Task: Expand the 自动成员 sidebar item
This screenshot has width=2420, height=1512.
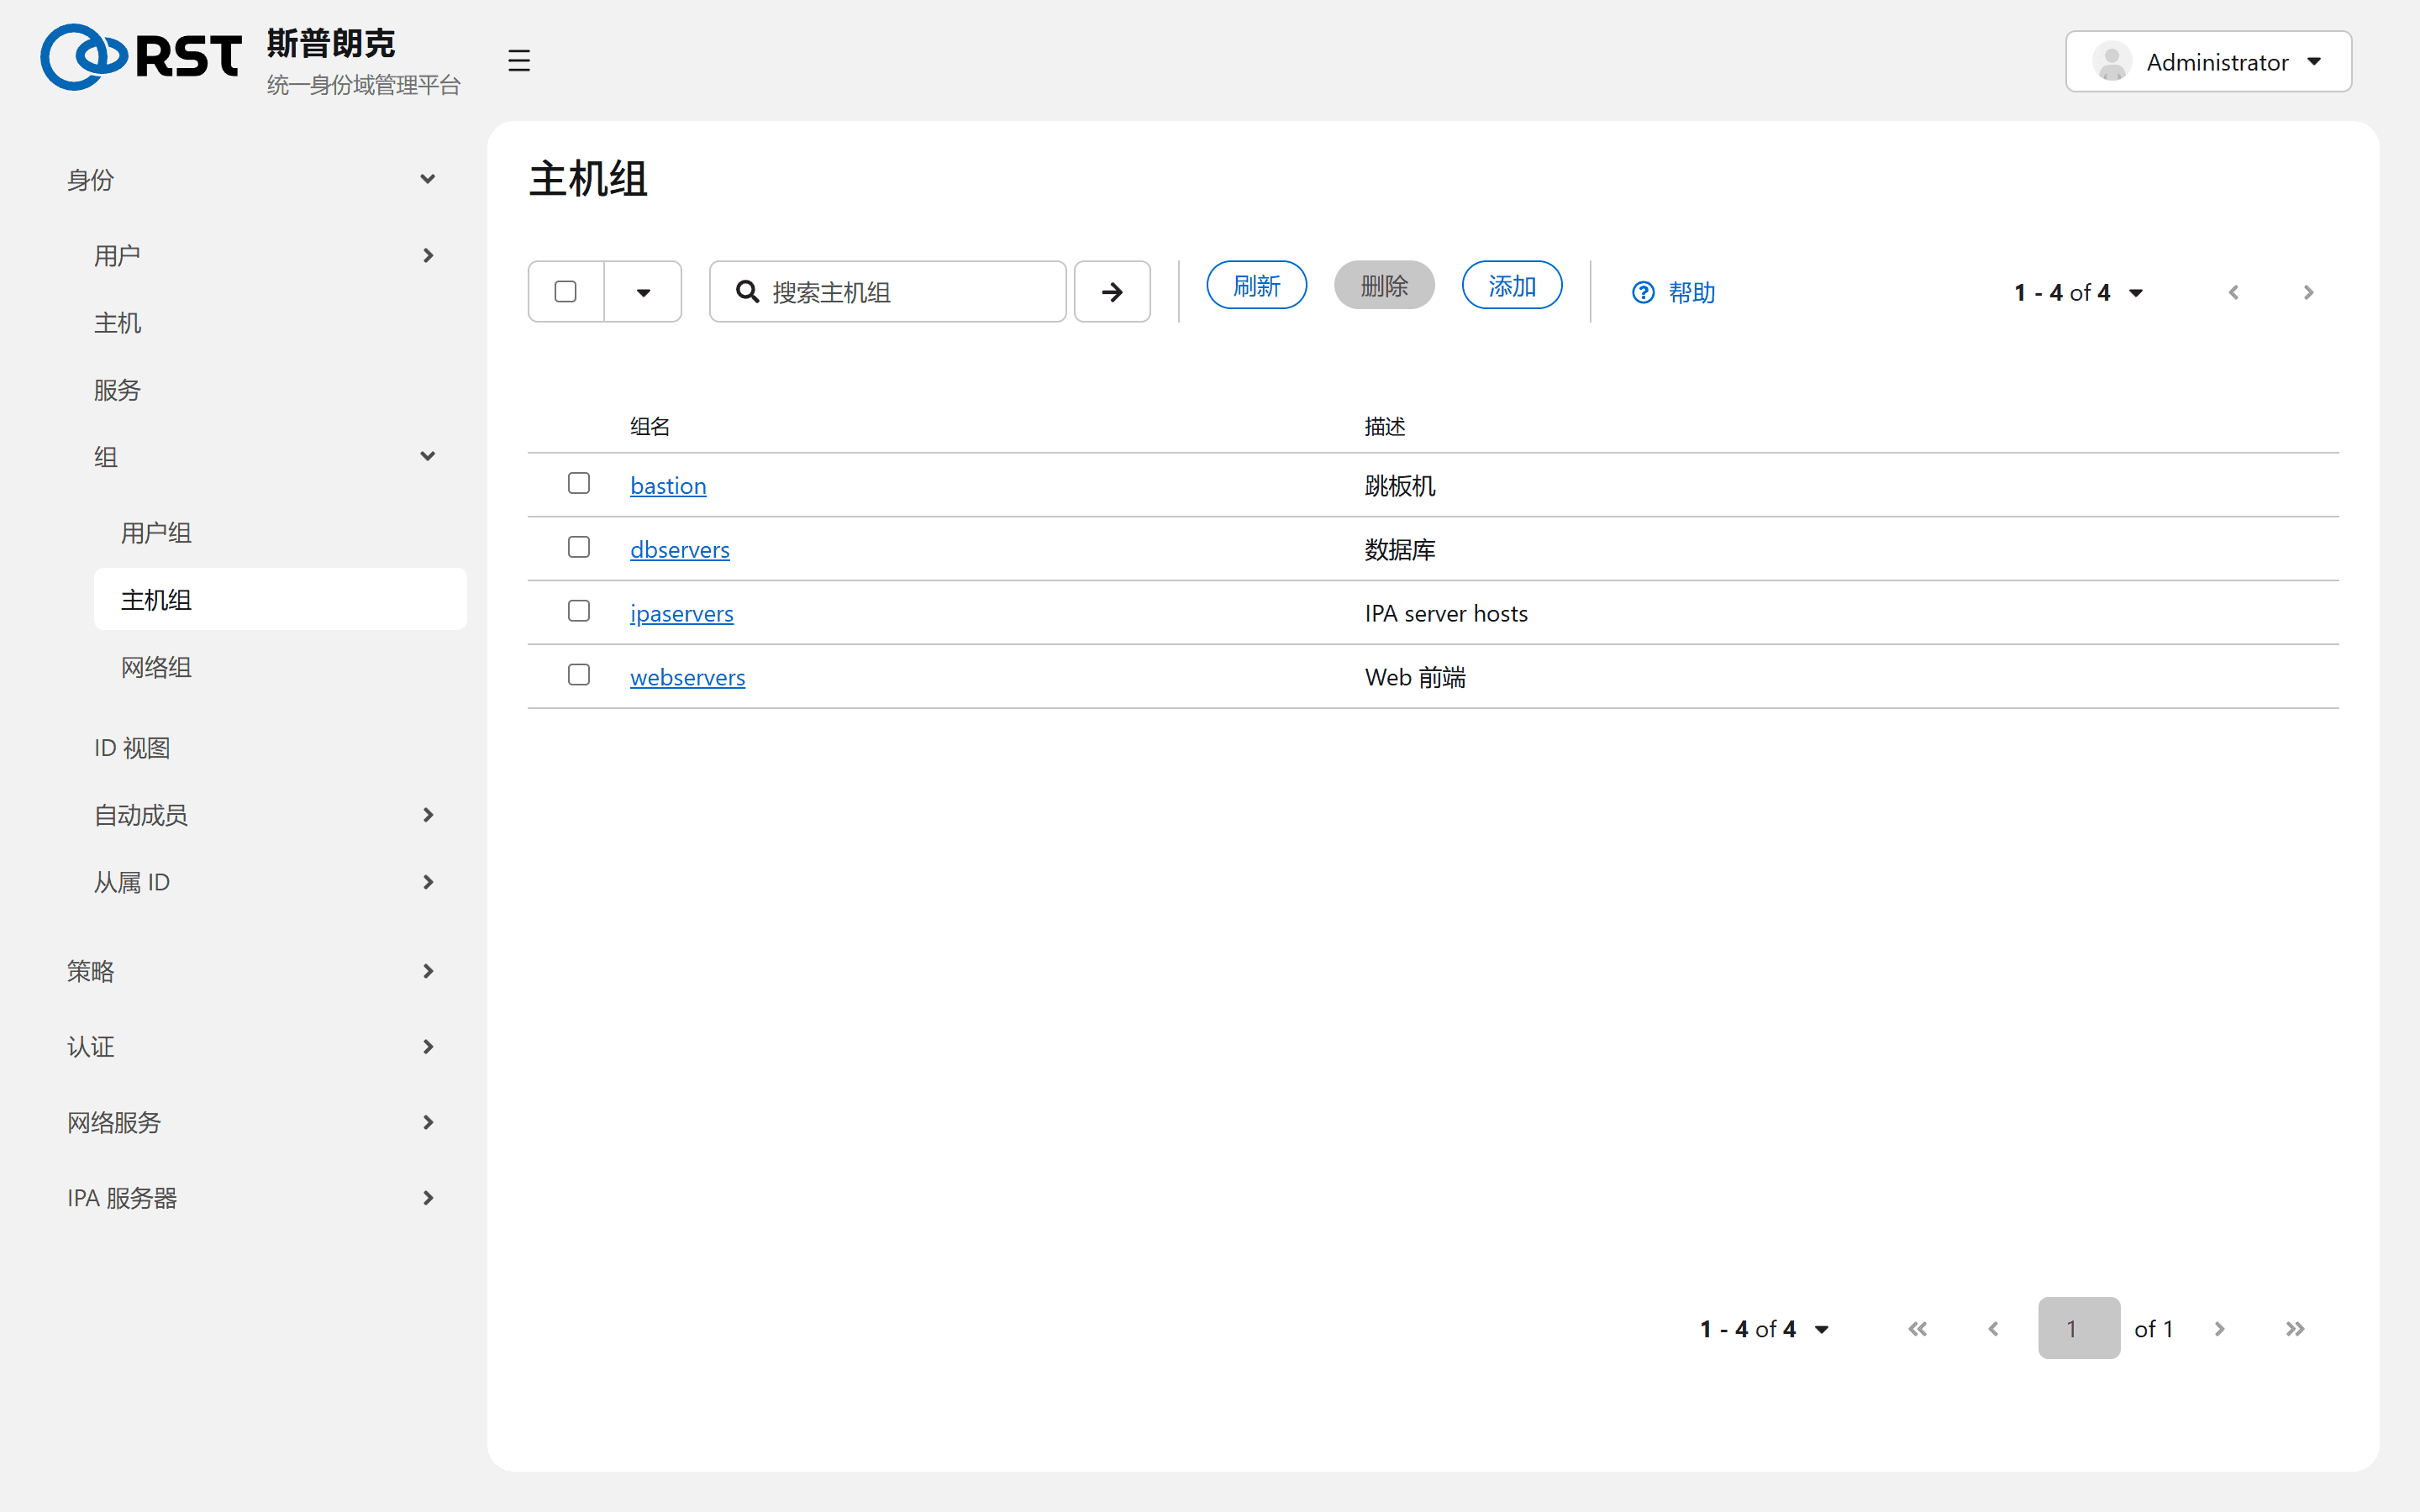Action: coord(266,815)
